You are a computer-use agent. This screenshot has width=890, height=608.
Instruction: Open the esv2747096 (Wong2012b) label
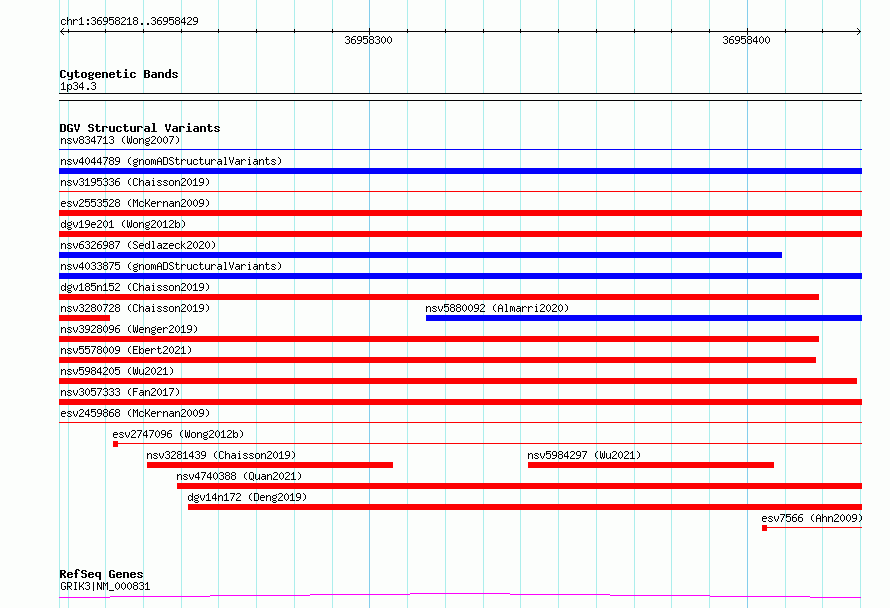point(178,434)
